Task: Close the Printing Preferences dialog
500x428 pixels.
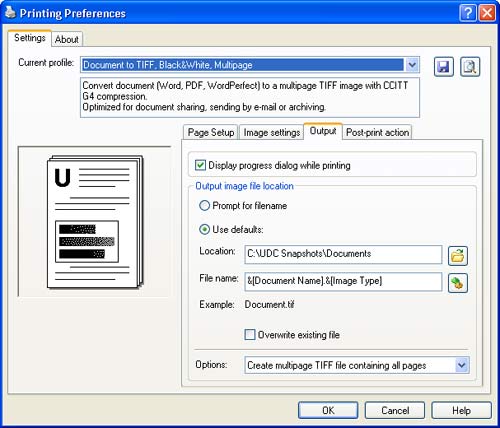Action: (x=487, y=13)
